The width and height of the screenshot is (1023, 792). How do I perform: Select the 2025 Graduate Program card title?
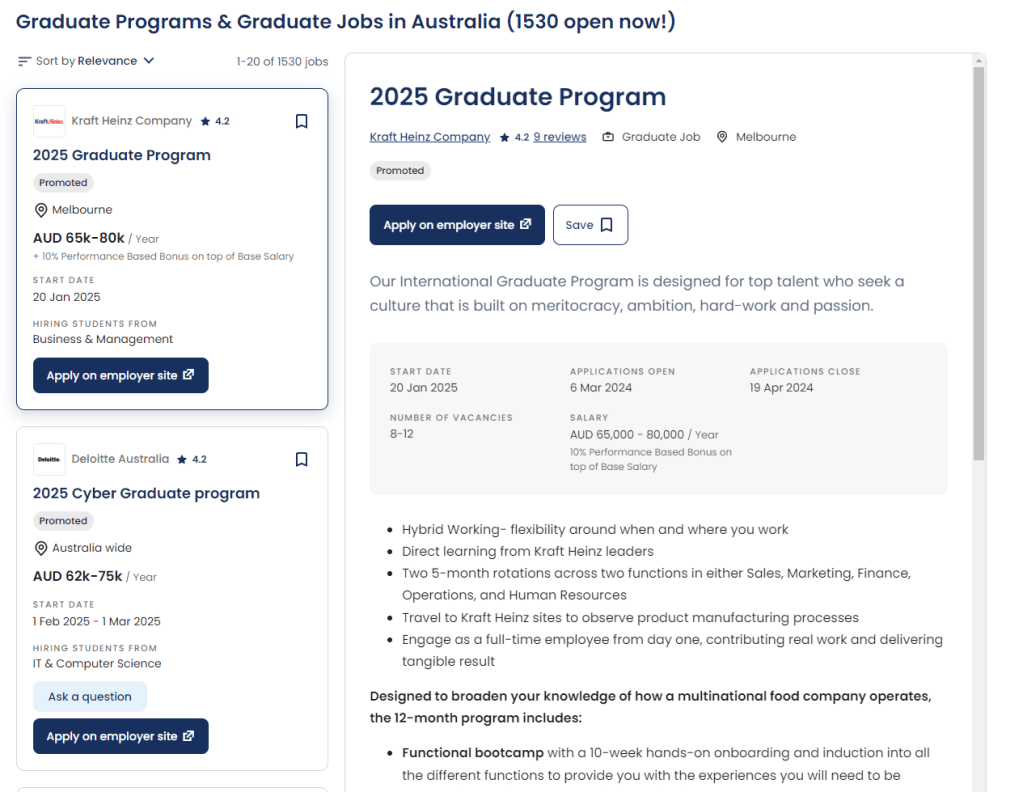(x=122, y=155)
